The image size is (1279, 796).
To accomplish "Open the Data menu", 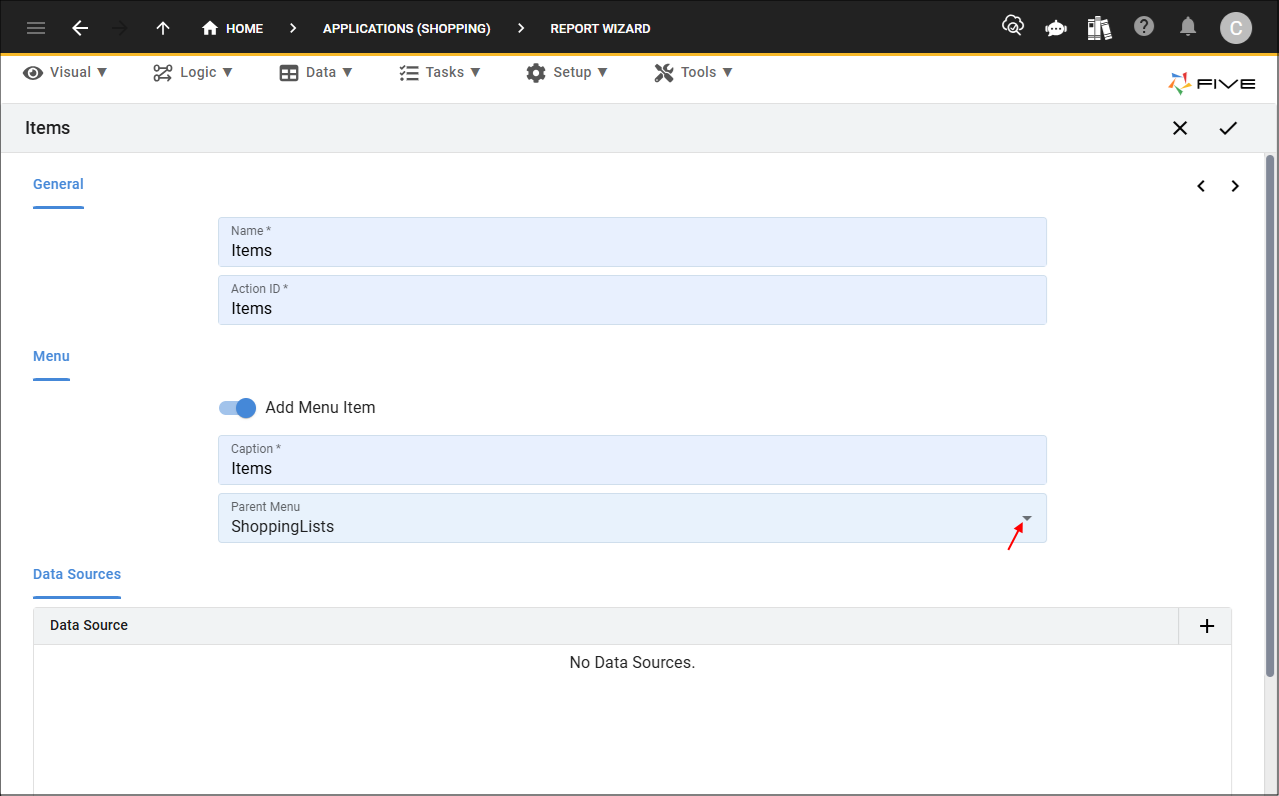I will coord(316,72).
